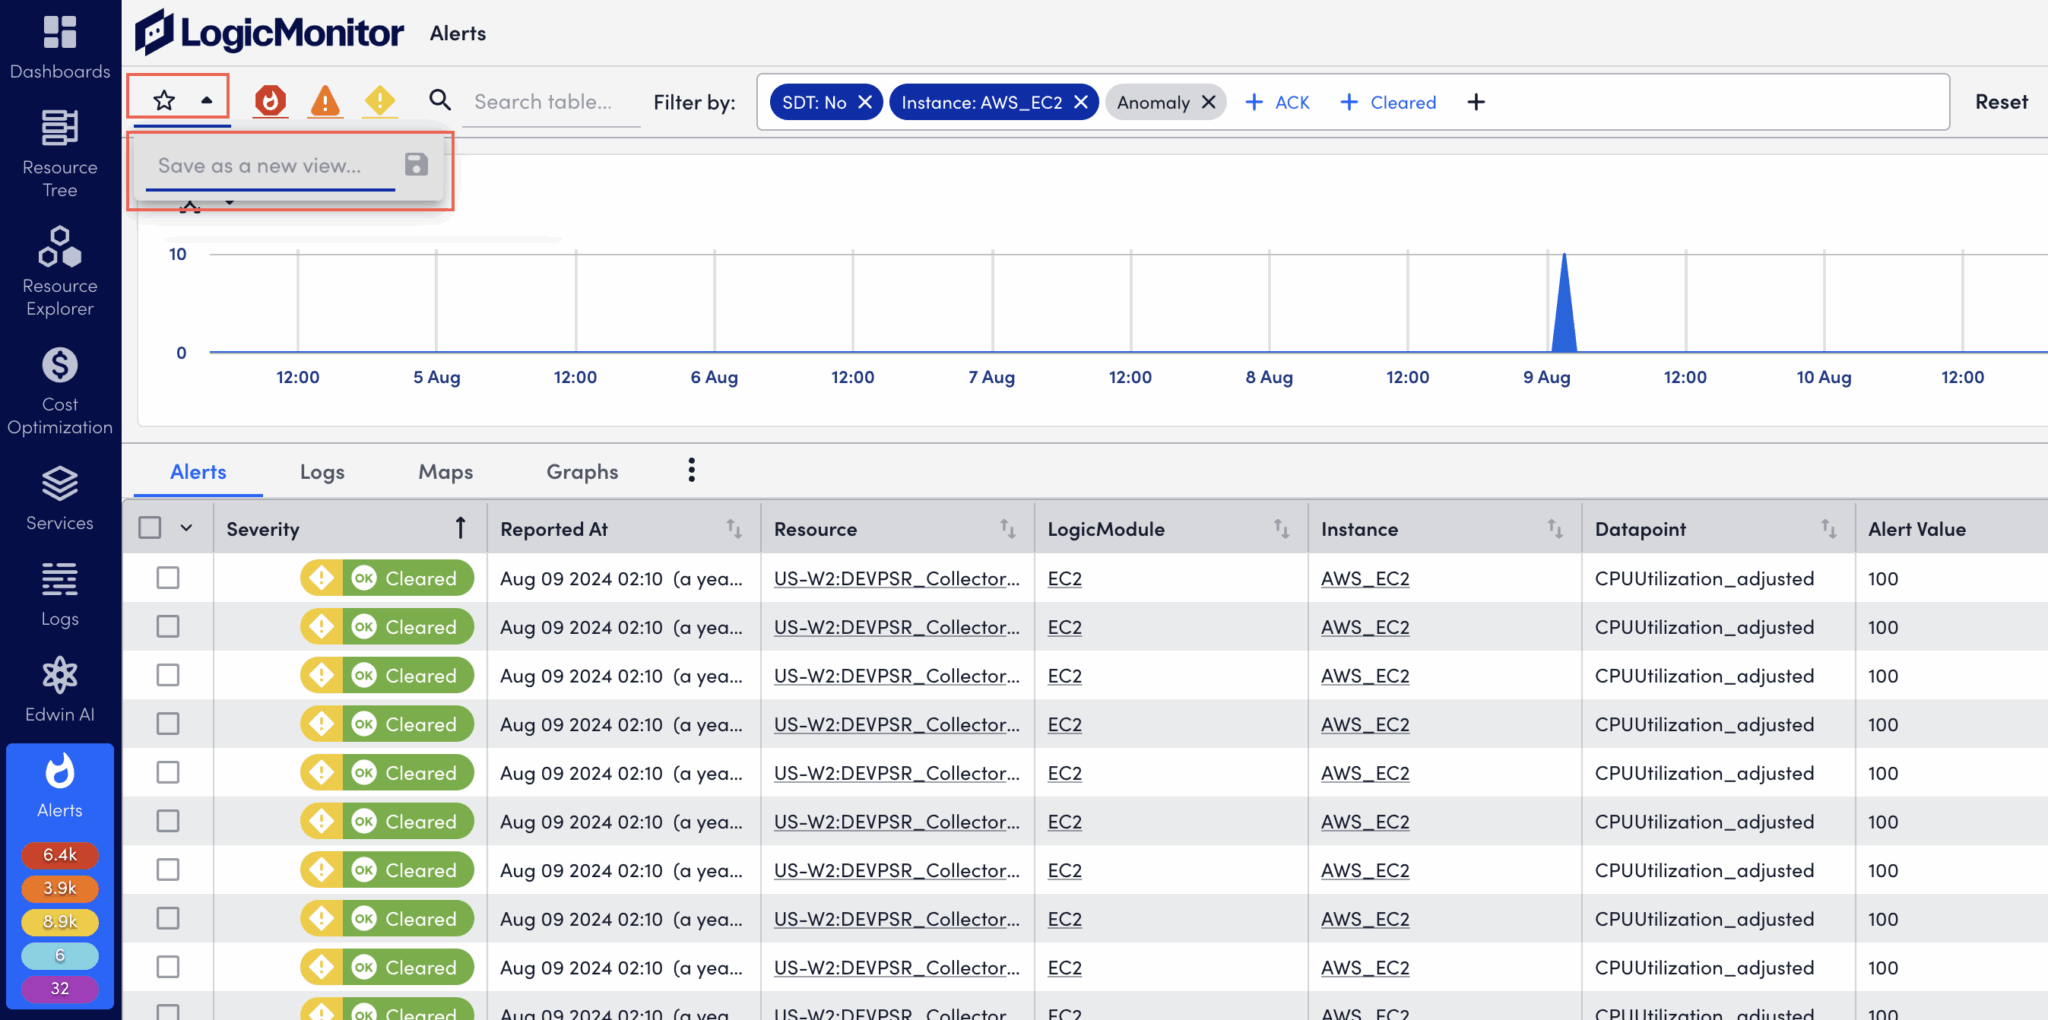
Task: Click the Reset filters button
Action: click(x=2000, y=101)
